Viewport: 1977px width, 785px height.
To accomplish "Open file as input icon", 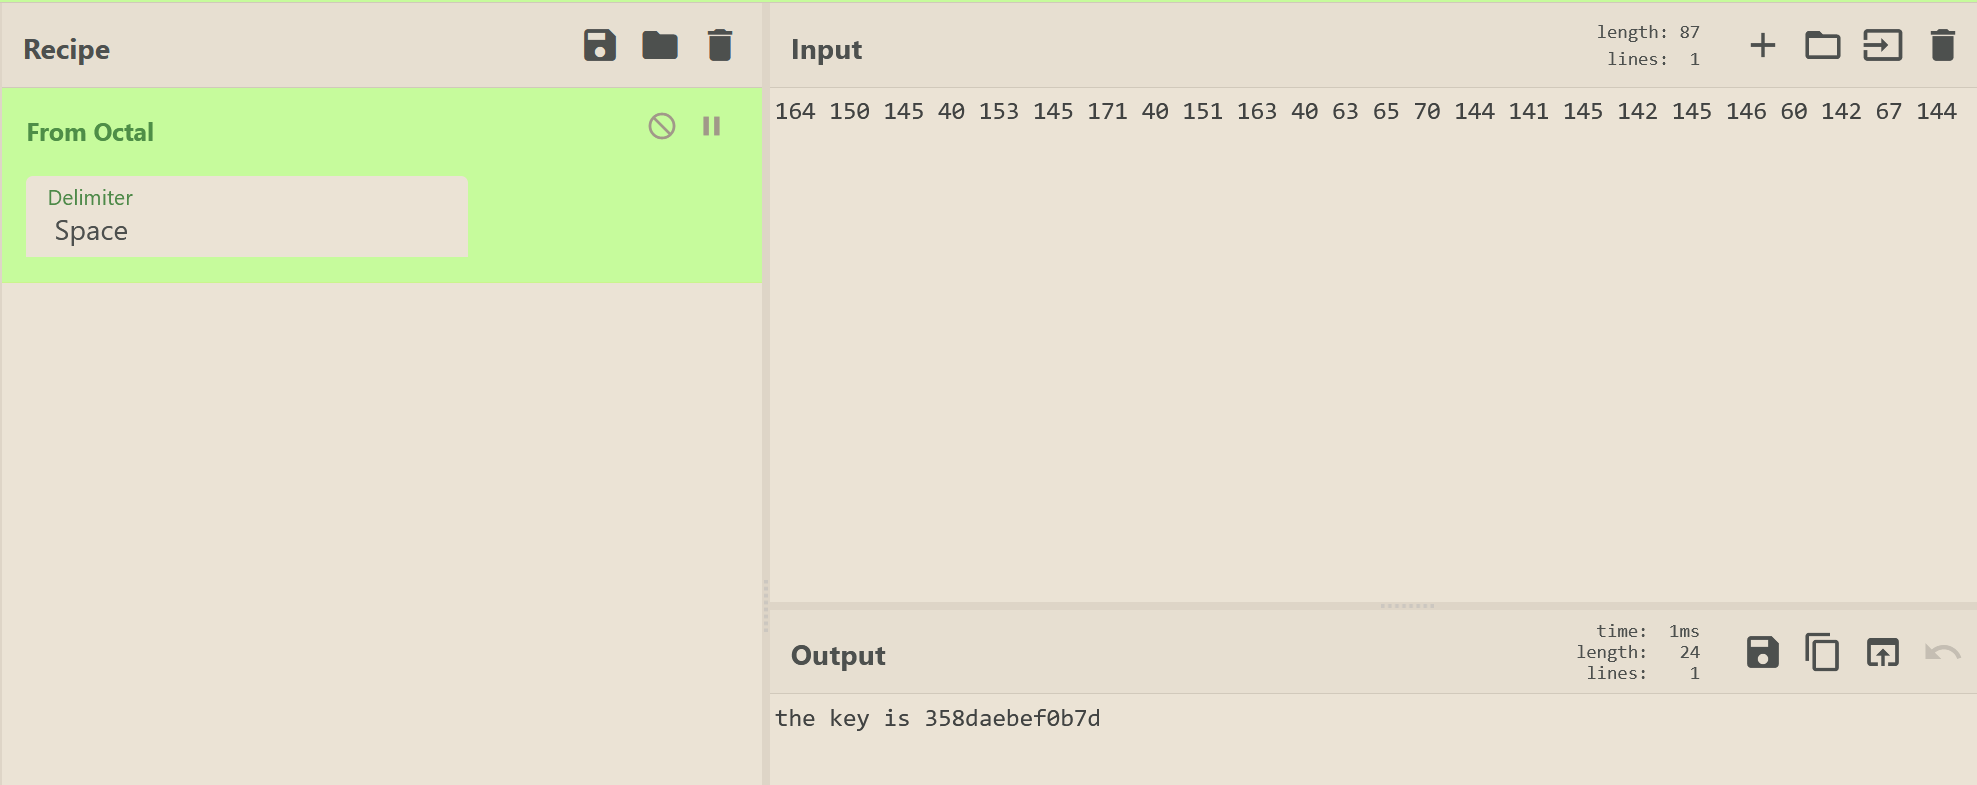I will pos(1882,46).
